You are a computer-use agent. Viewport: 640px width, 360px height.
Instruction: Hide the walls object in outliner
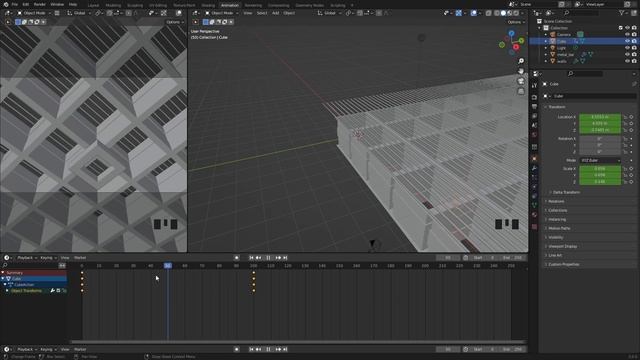pos(627,61)
